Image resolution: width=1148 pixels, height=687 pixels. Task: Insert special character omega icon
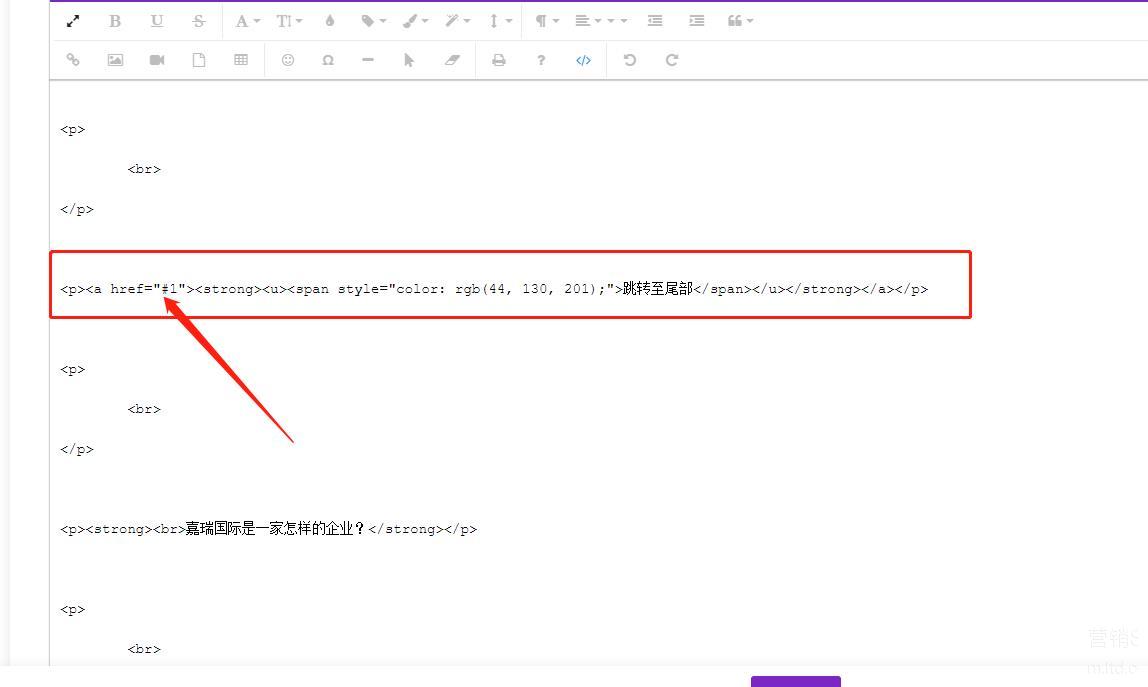tap(328, 60)
